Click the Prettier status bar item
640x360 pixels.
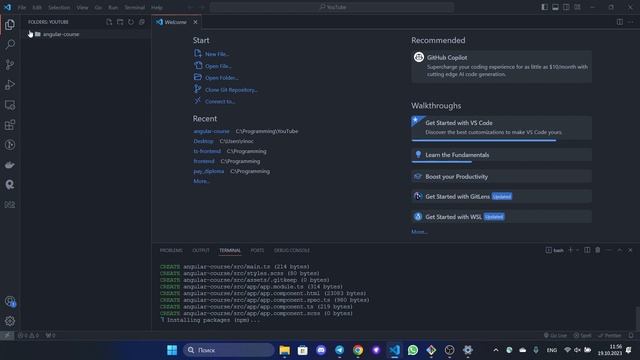click(609, 336)
